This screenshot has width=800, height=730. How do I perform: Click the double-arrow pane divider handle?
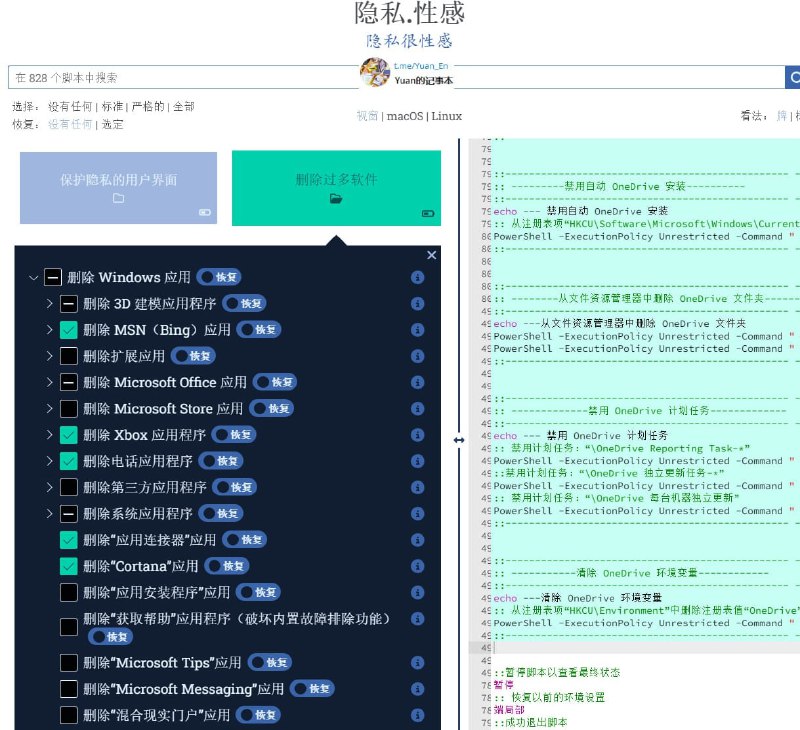[459, 440]
